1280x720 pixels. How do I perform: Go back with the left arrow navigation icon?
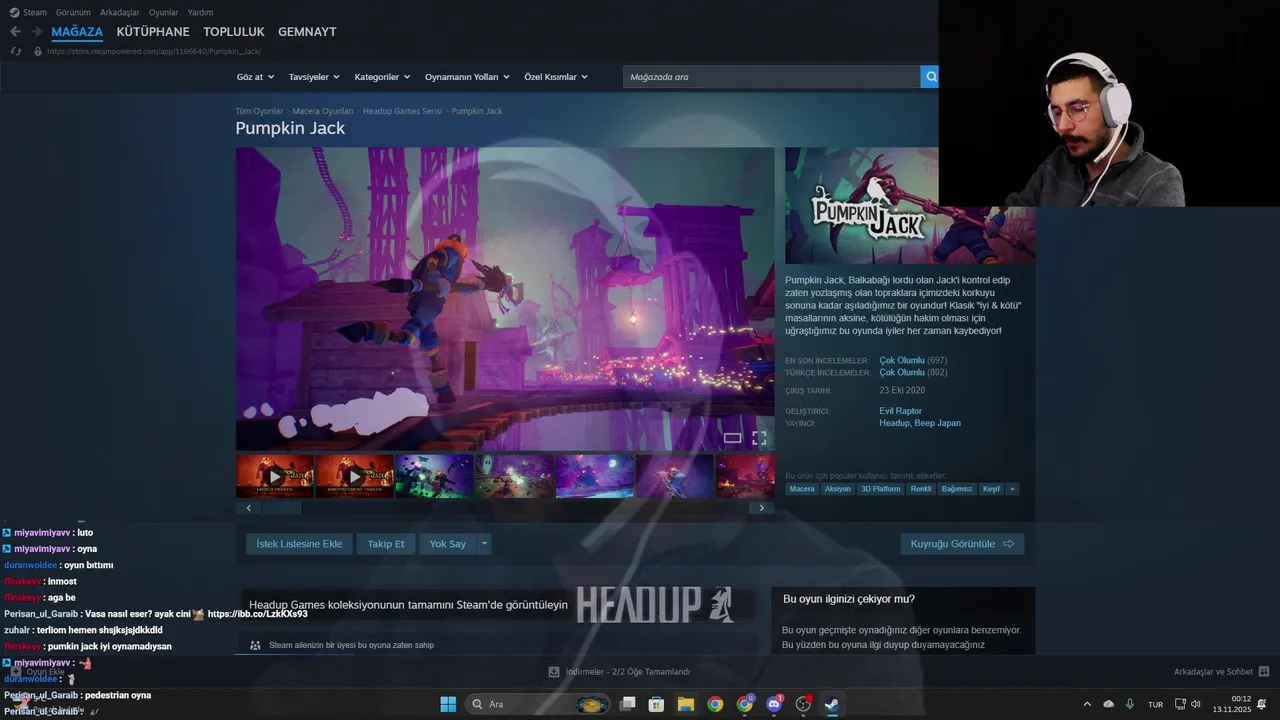(15, 32)
